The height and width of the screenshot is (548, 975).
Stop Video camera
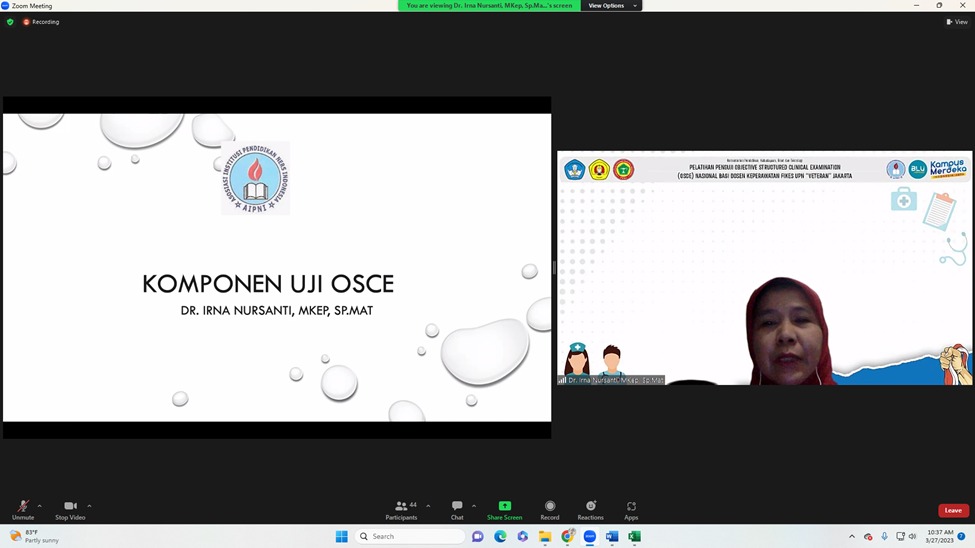pyautogui.click(x=70, y=509)
